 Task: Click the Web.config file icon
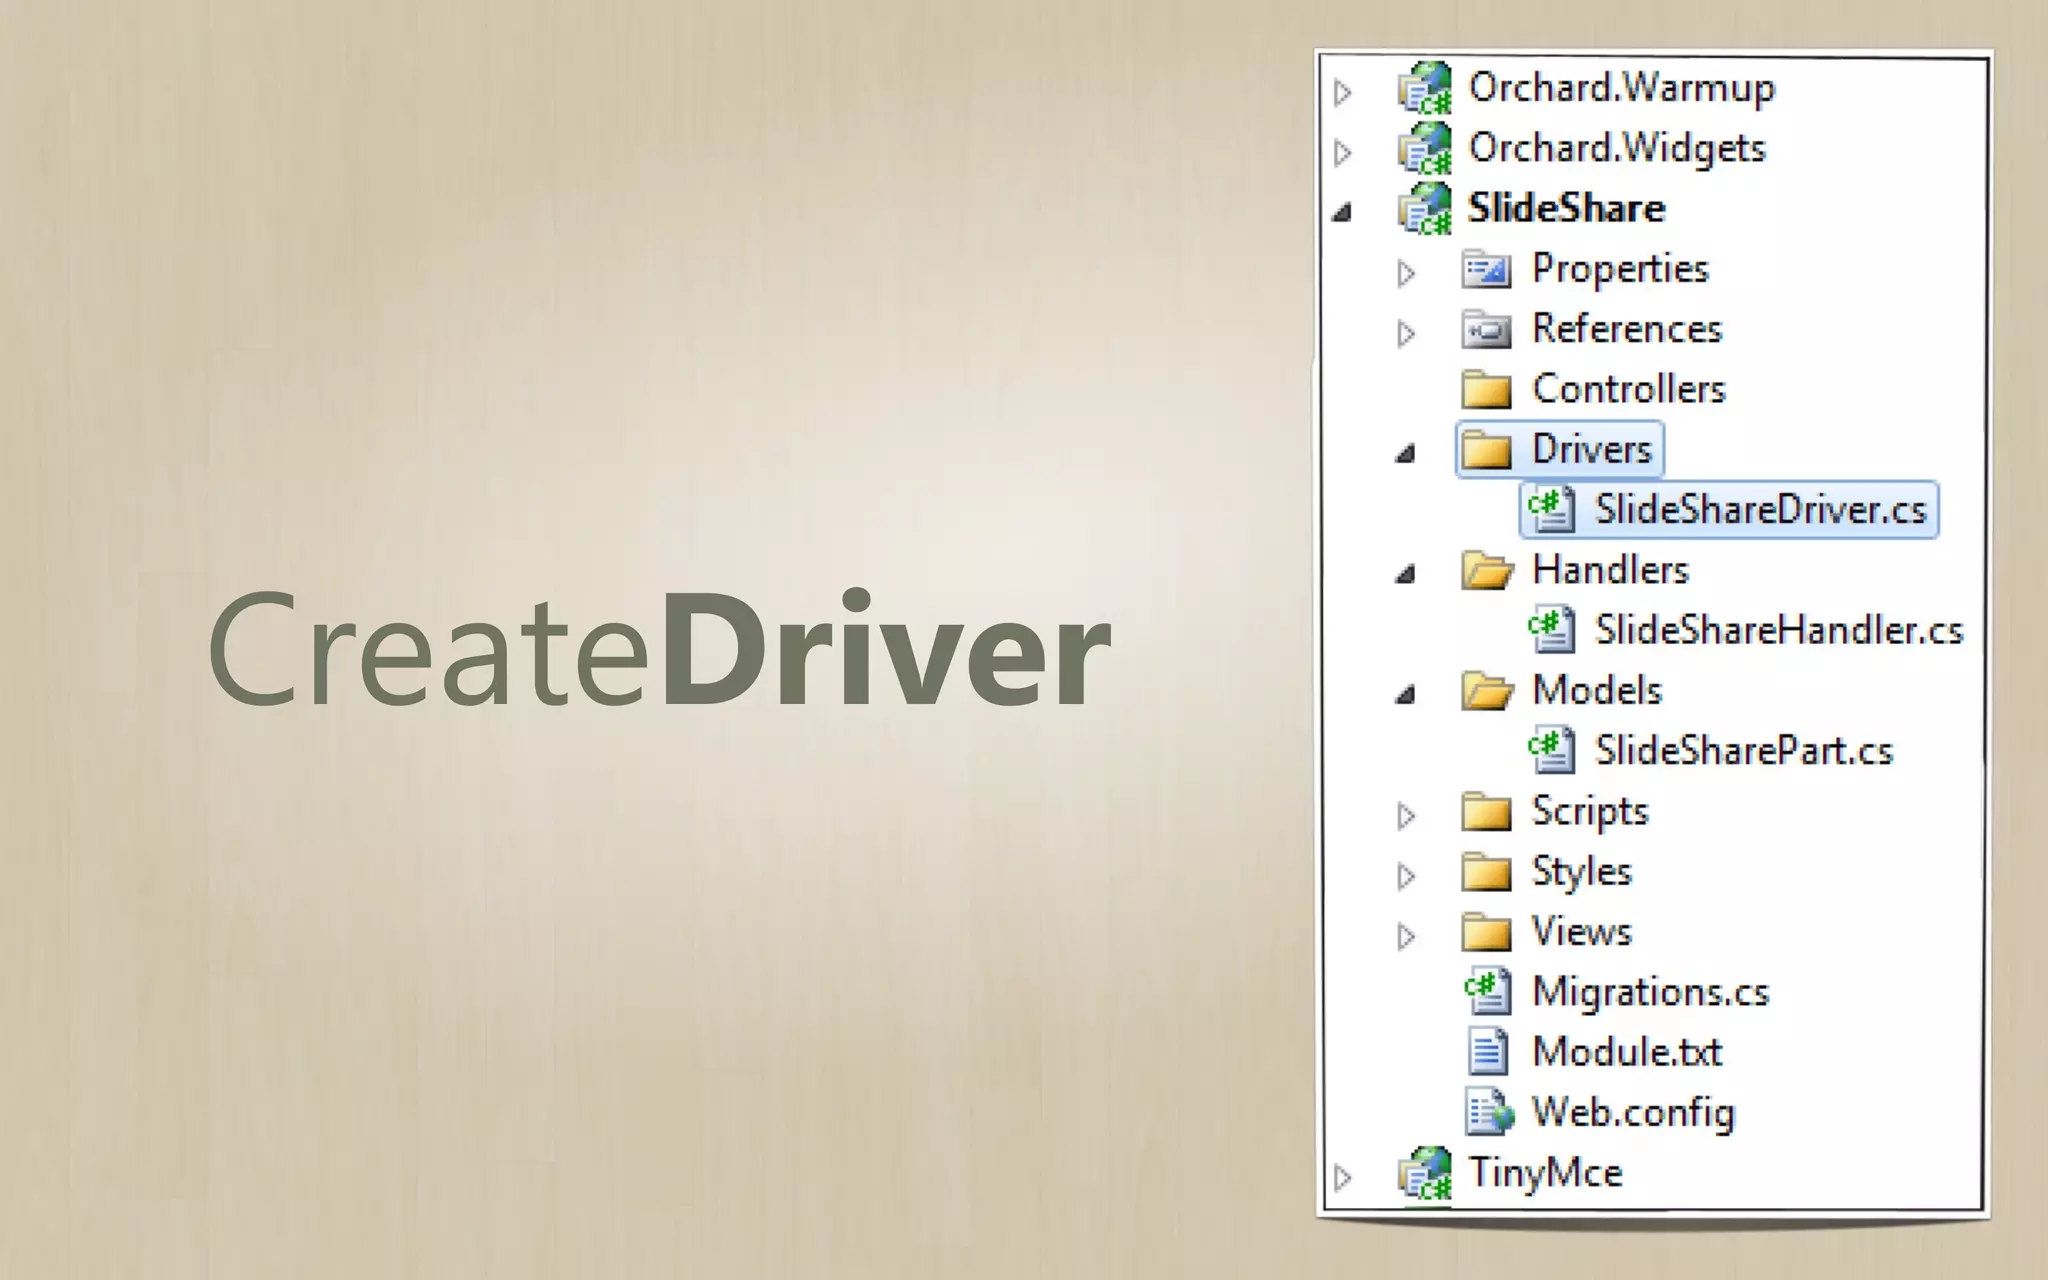(1489, 1112)
